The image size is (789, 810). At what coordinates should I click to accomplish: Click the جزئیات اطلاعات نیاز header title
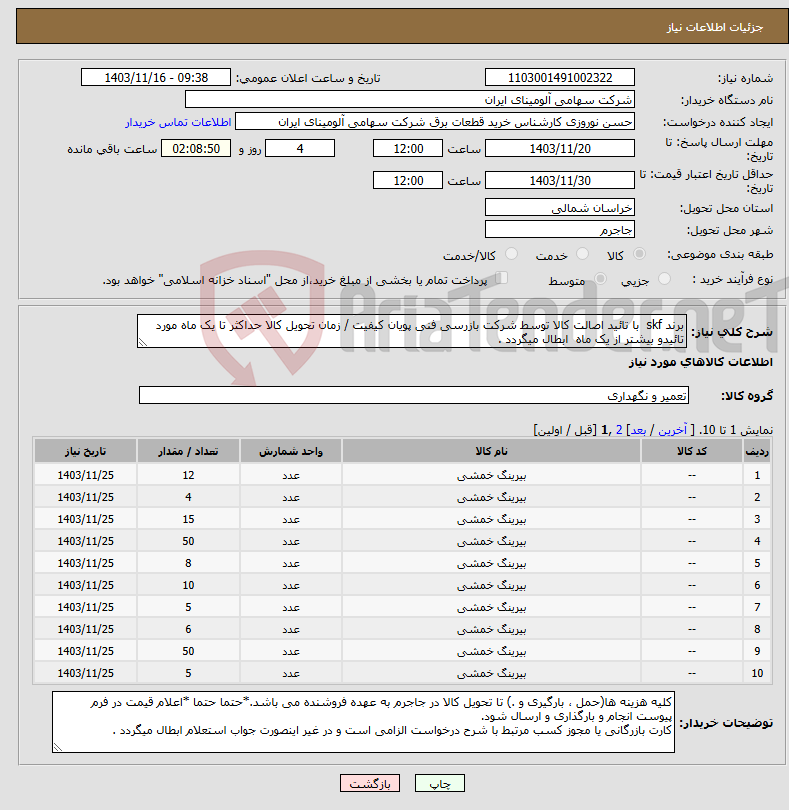point(715,27)
